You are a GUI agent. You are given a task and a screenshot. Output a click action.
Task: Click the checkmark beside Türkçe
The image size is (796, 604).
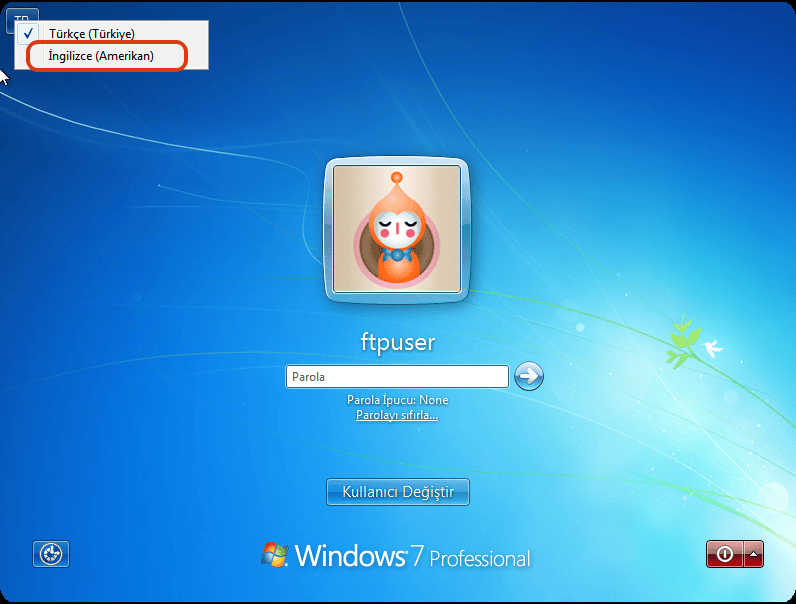(x=29, y=33)
